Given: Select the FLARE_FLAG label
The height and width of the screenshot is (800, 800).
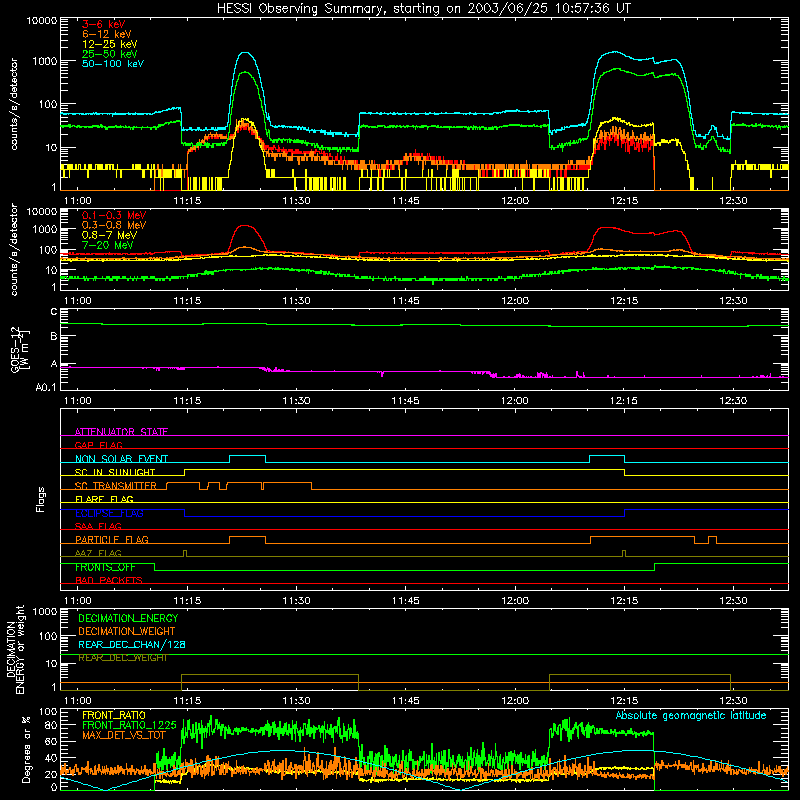Looking at the screenshot, I should point(104,499).
